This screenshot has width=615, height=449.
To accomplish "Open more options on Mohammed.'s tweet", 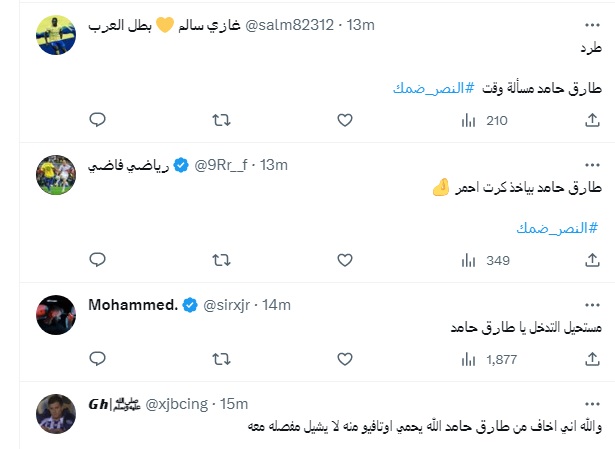I will (590, 301).
